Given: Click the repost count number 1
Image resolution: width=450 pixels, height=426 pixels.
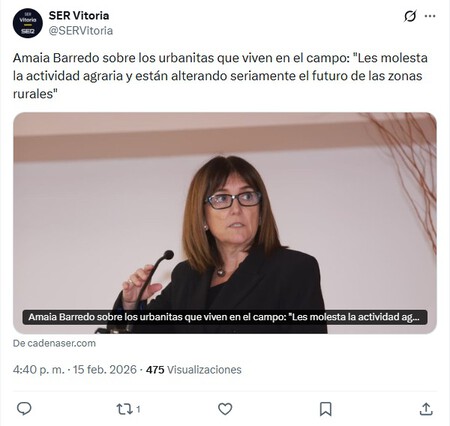Looking at the screenshot, I should pos(138,409).
